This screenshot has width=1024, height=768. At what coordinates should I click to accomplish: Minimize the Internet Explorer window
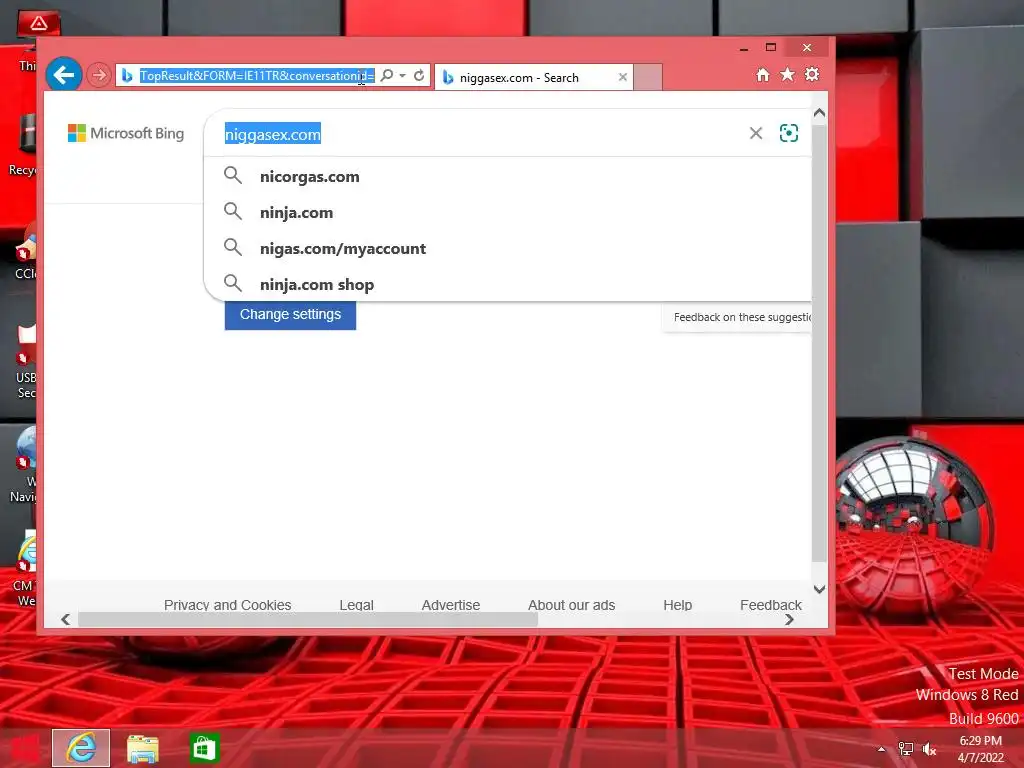click(743, 48)
